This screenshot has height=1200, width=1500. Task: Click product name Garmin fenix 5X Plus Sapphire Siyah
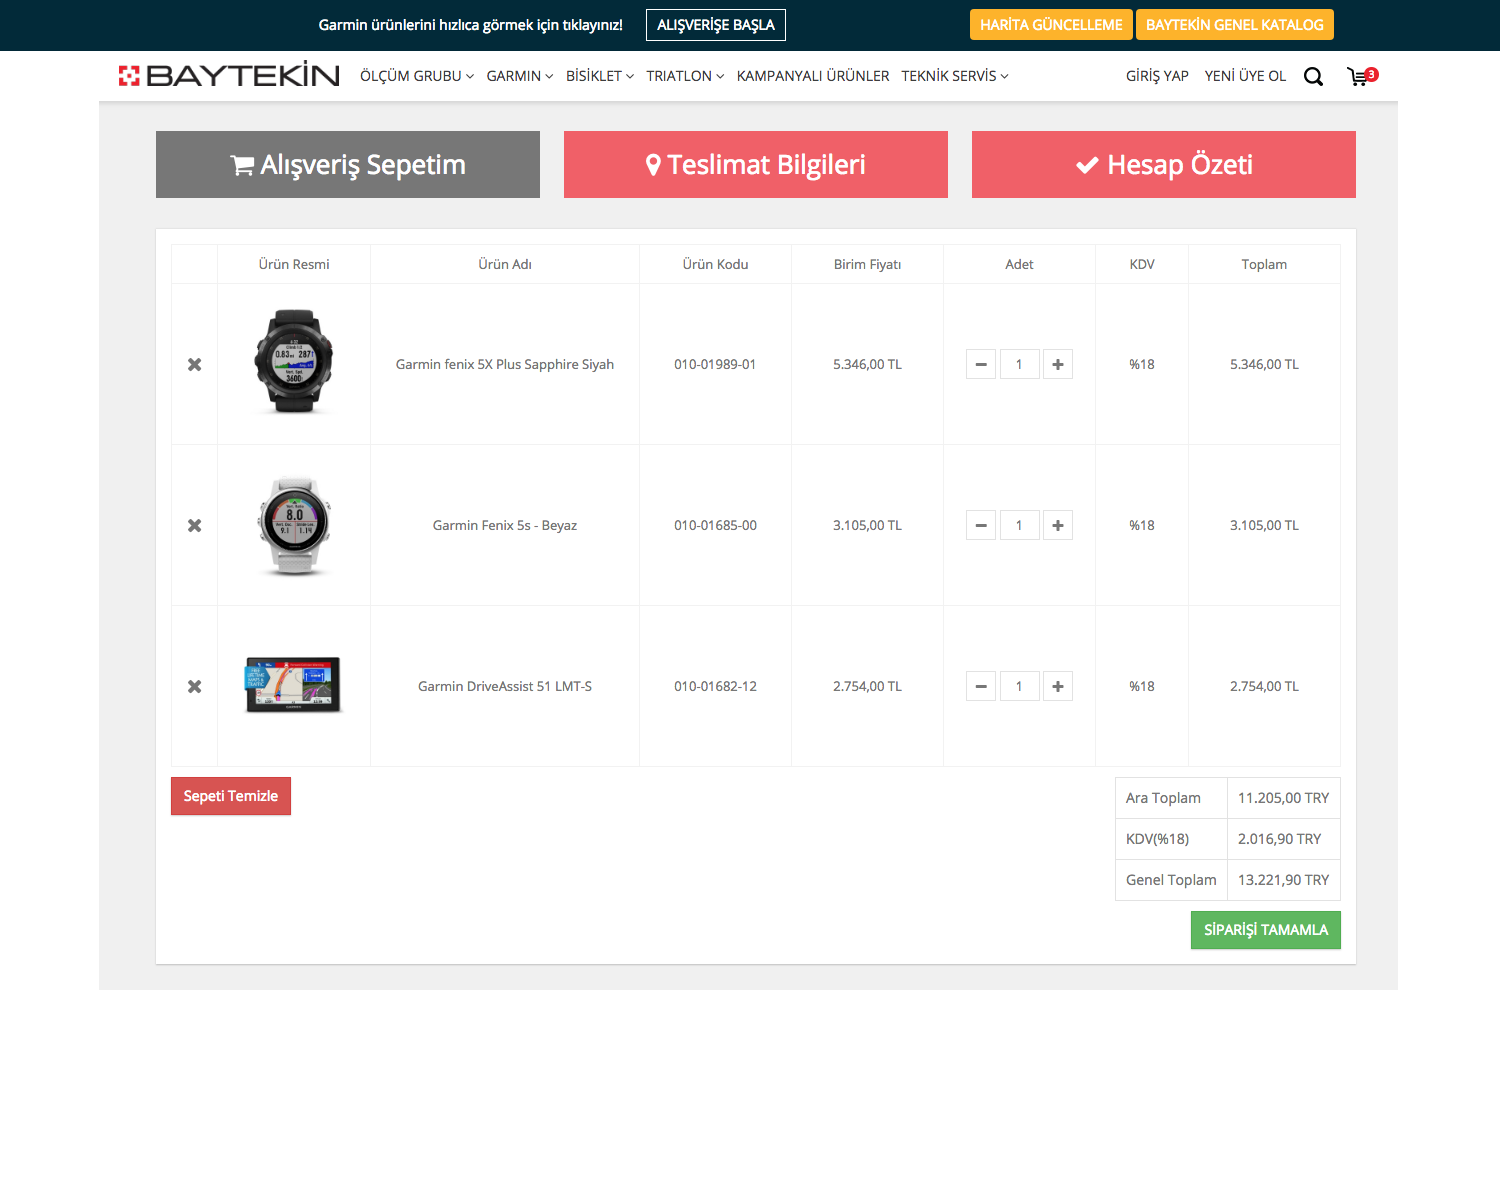(x=505, y=364)
